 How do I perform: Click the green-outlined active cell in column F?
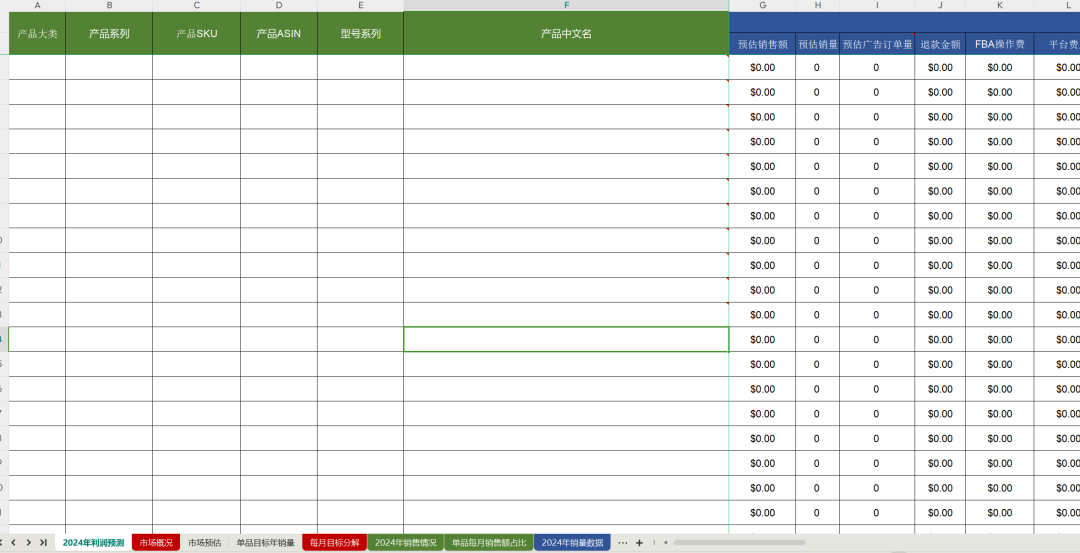coord(566,340)
